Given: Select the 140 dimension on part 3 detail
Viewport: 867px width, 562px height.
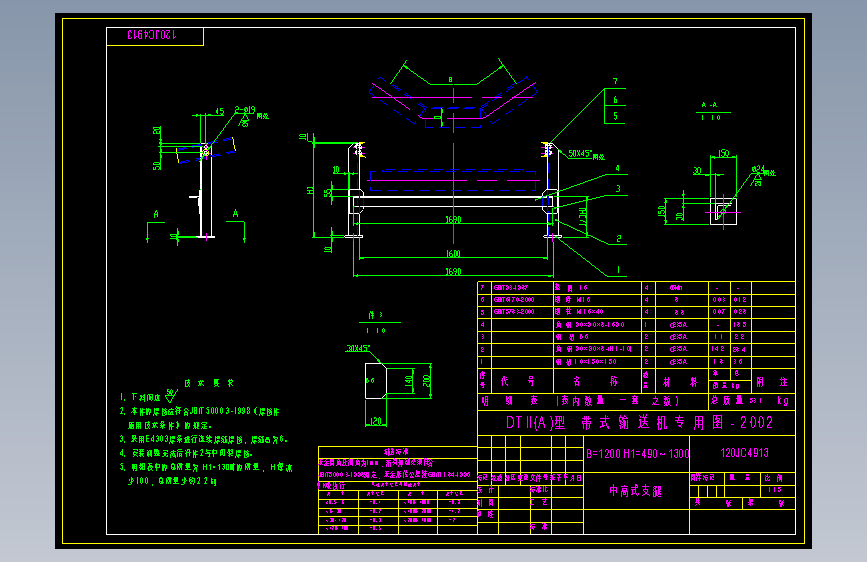Looking at the screenshot, I should pos(409,381).
